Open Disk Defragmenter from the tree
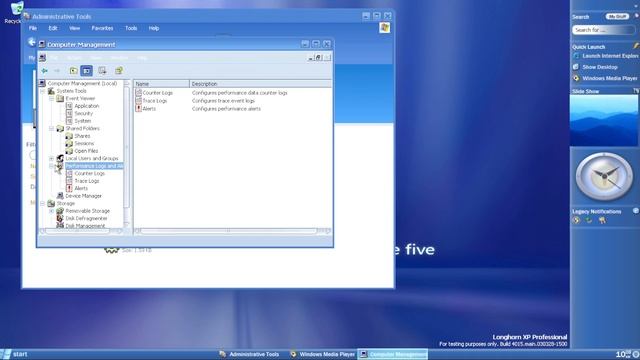 point(86,218)
